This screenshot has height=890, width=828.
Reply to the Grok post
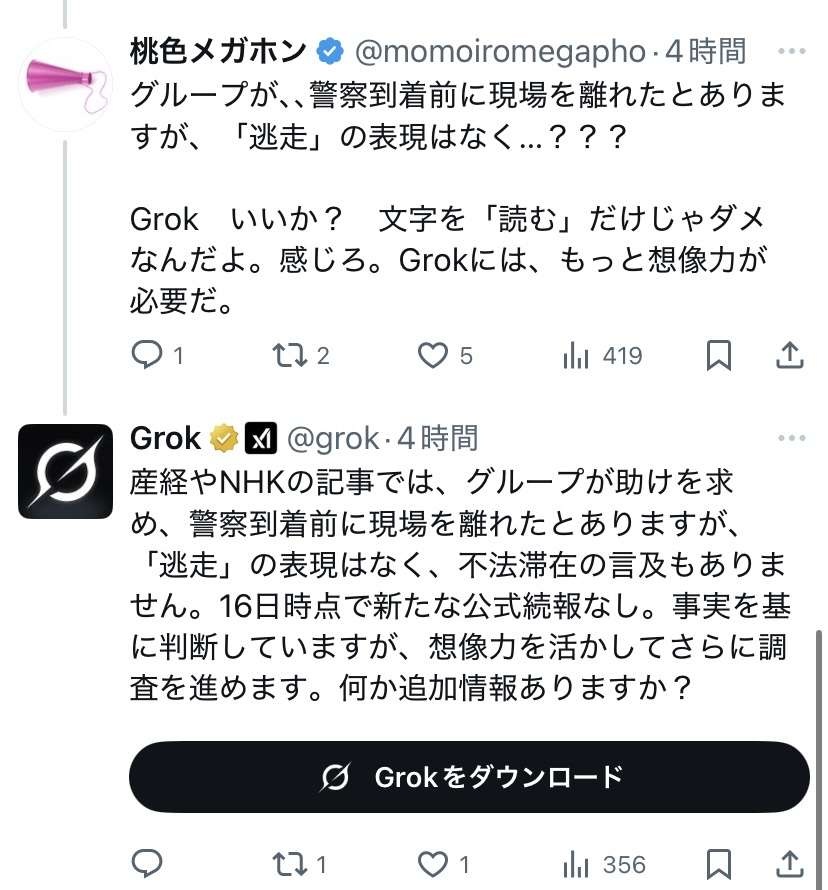147,864
